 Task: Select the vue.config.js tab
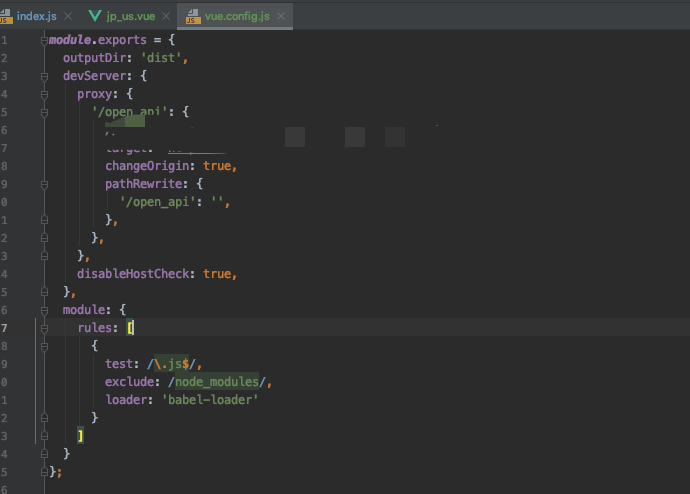click(x=237, y=16)
